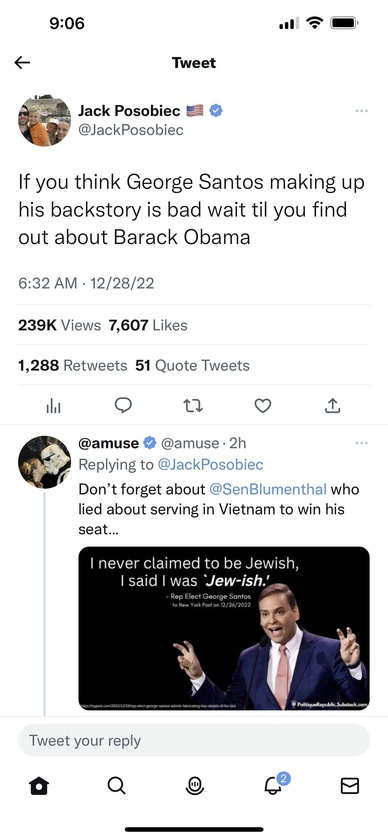The image size is (388, 839).
Task: Open the George Santos quote image
Action: [x=224, y=628]
